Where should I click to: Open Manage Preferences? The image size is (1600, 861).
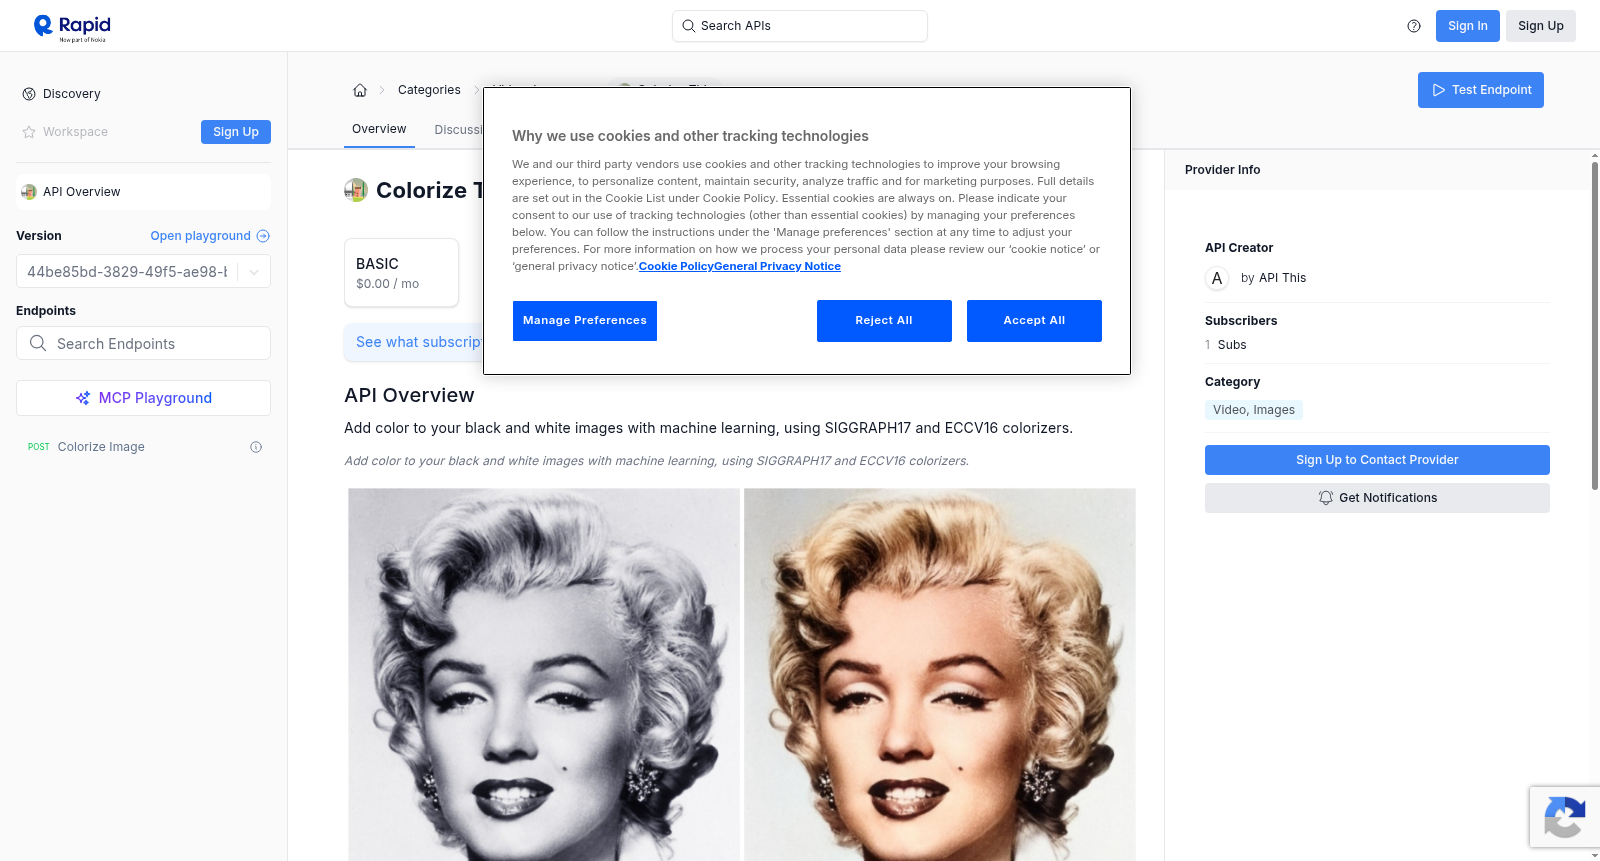point(585,321)
